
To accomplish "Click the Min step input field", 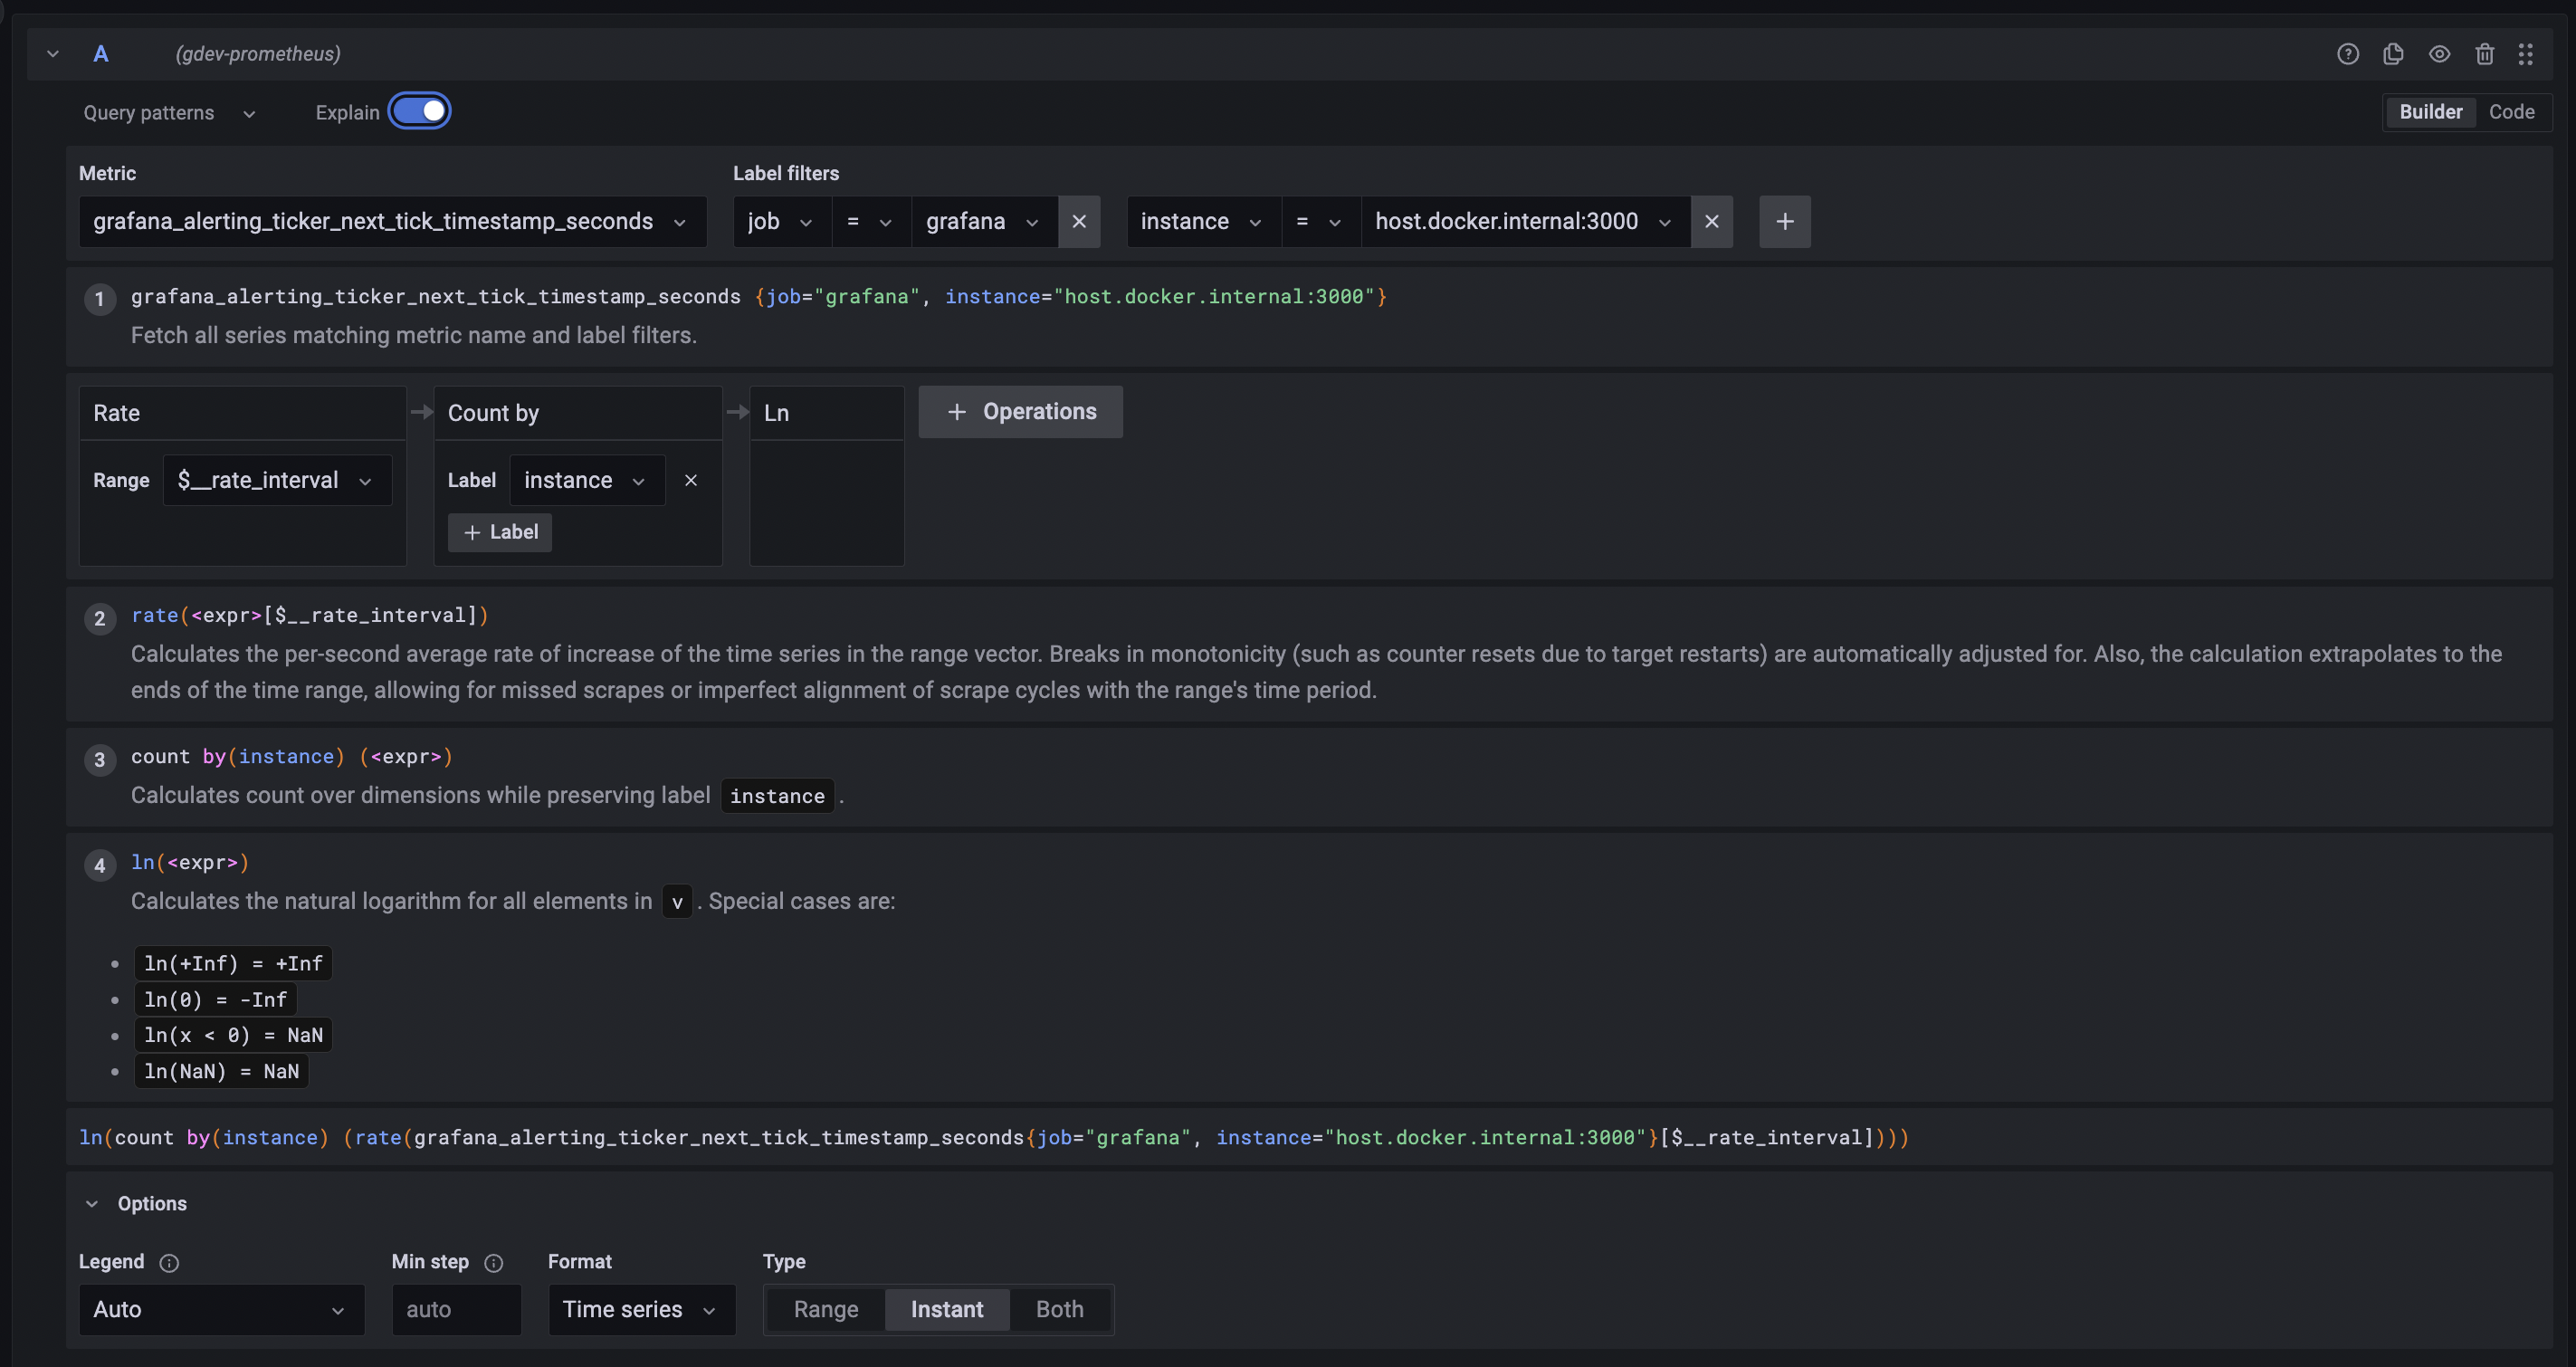I will click(456, 1309).
